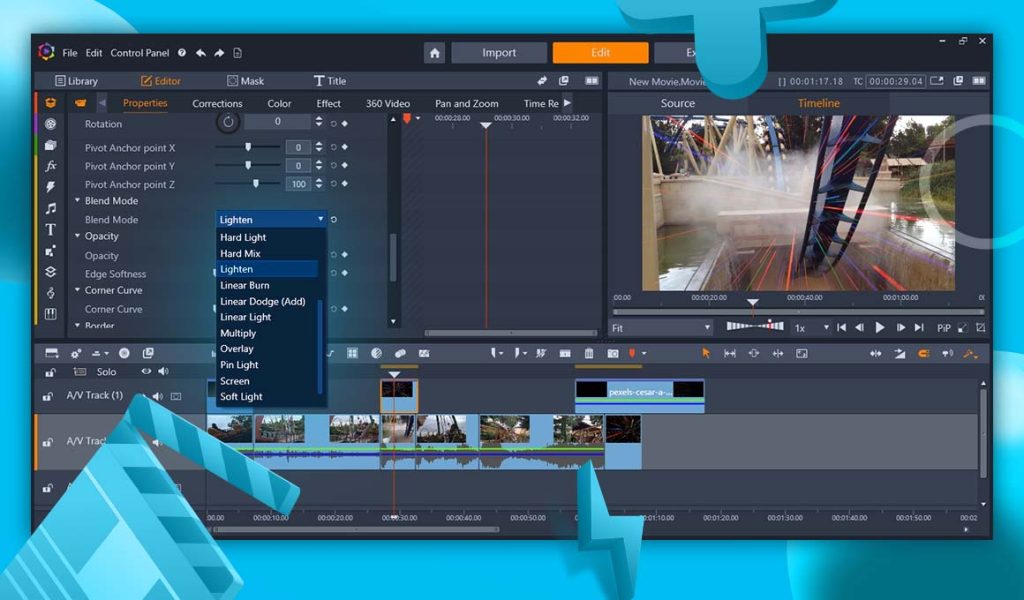Click the PiP button in the preview controls
Image resolution: width=1024 pixels, height=600 pixels.
(x=944, y=328)
